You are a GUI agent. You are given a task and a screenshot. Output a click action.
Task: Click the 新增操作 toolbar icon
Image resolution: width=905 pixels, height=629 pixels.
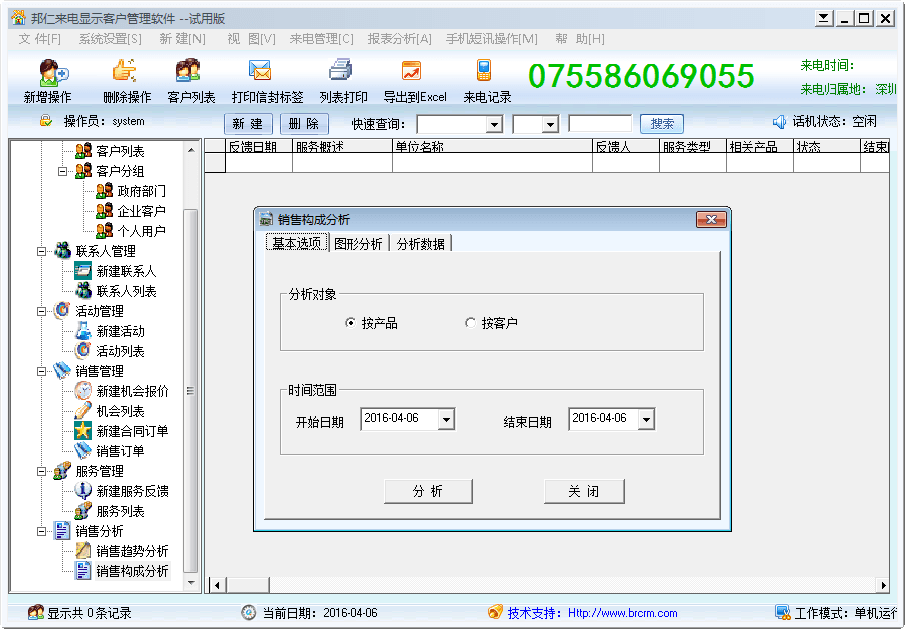[x=47, y=79]
